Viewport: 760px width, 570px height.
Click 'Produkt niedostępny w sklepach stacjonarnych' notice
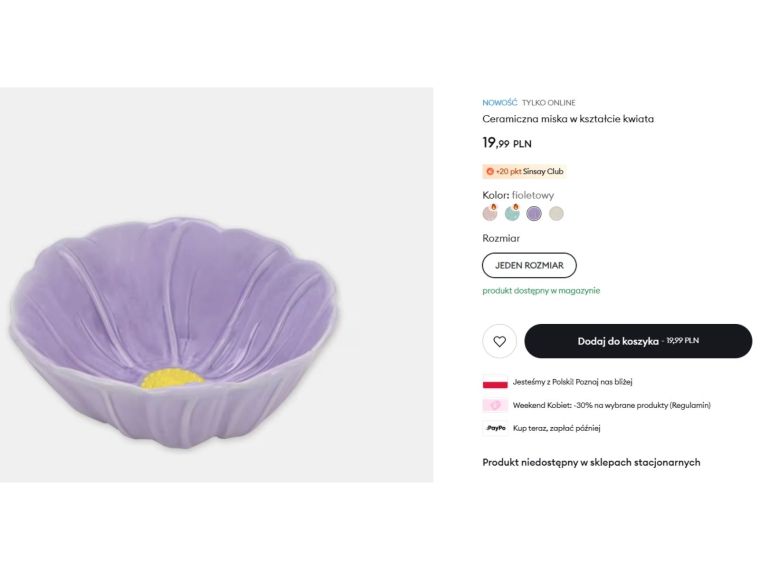coord(591,462)
